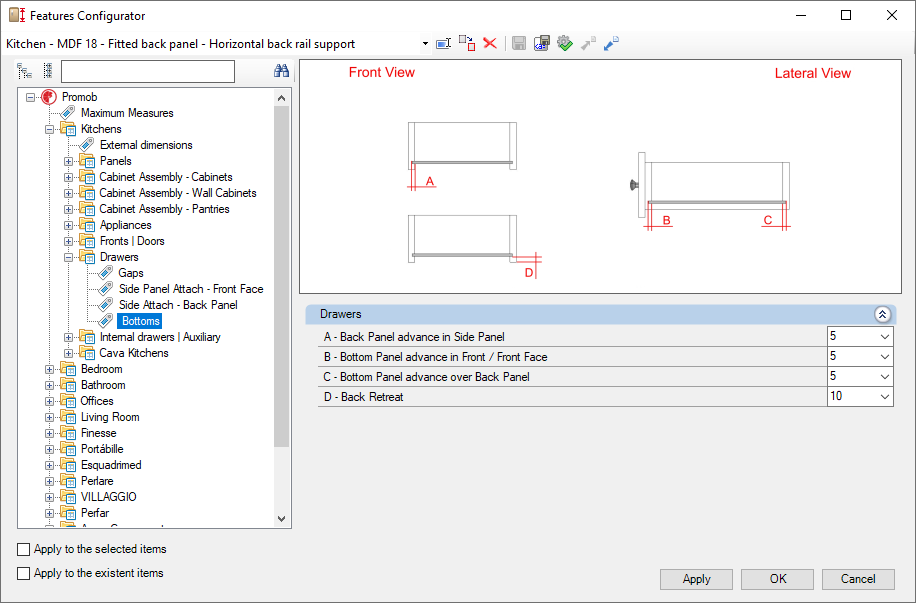Click the Bottoms tag icon
The height and width of the screenshot is (603, 916).
tap(106, 321)
